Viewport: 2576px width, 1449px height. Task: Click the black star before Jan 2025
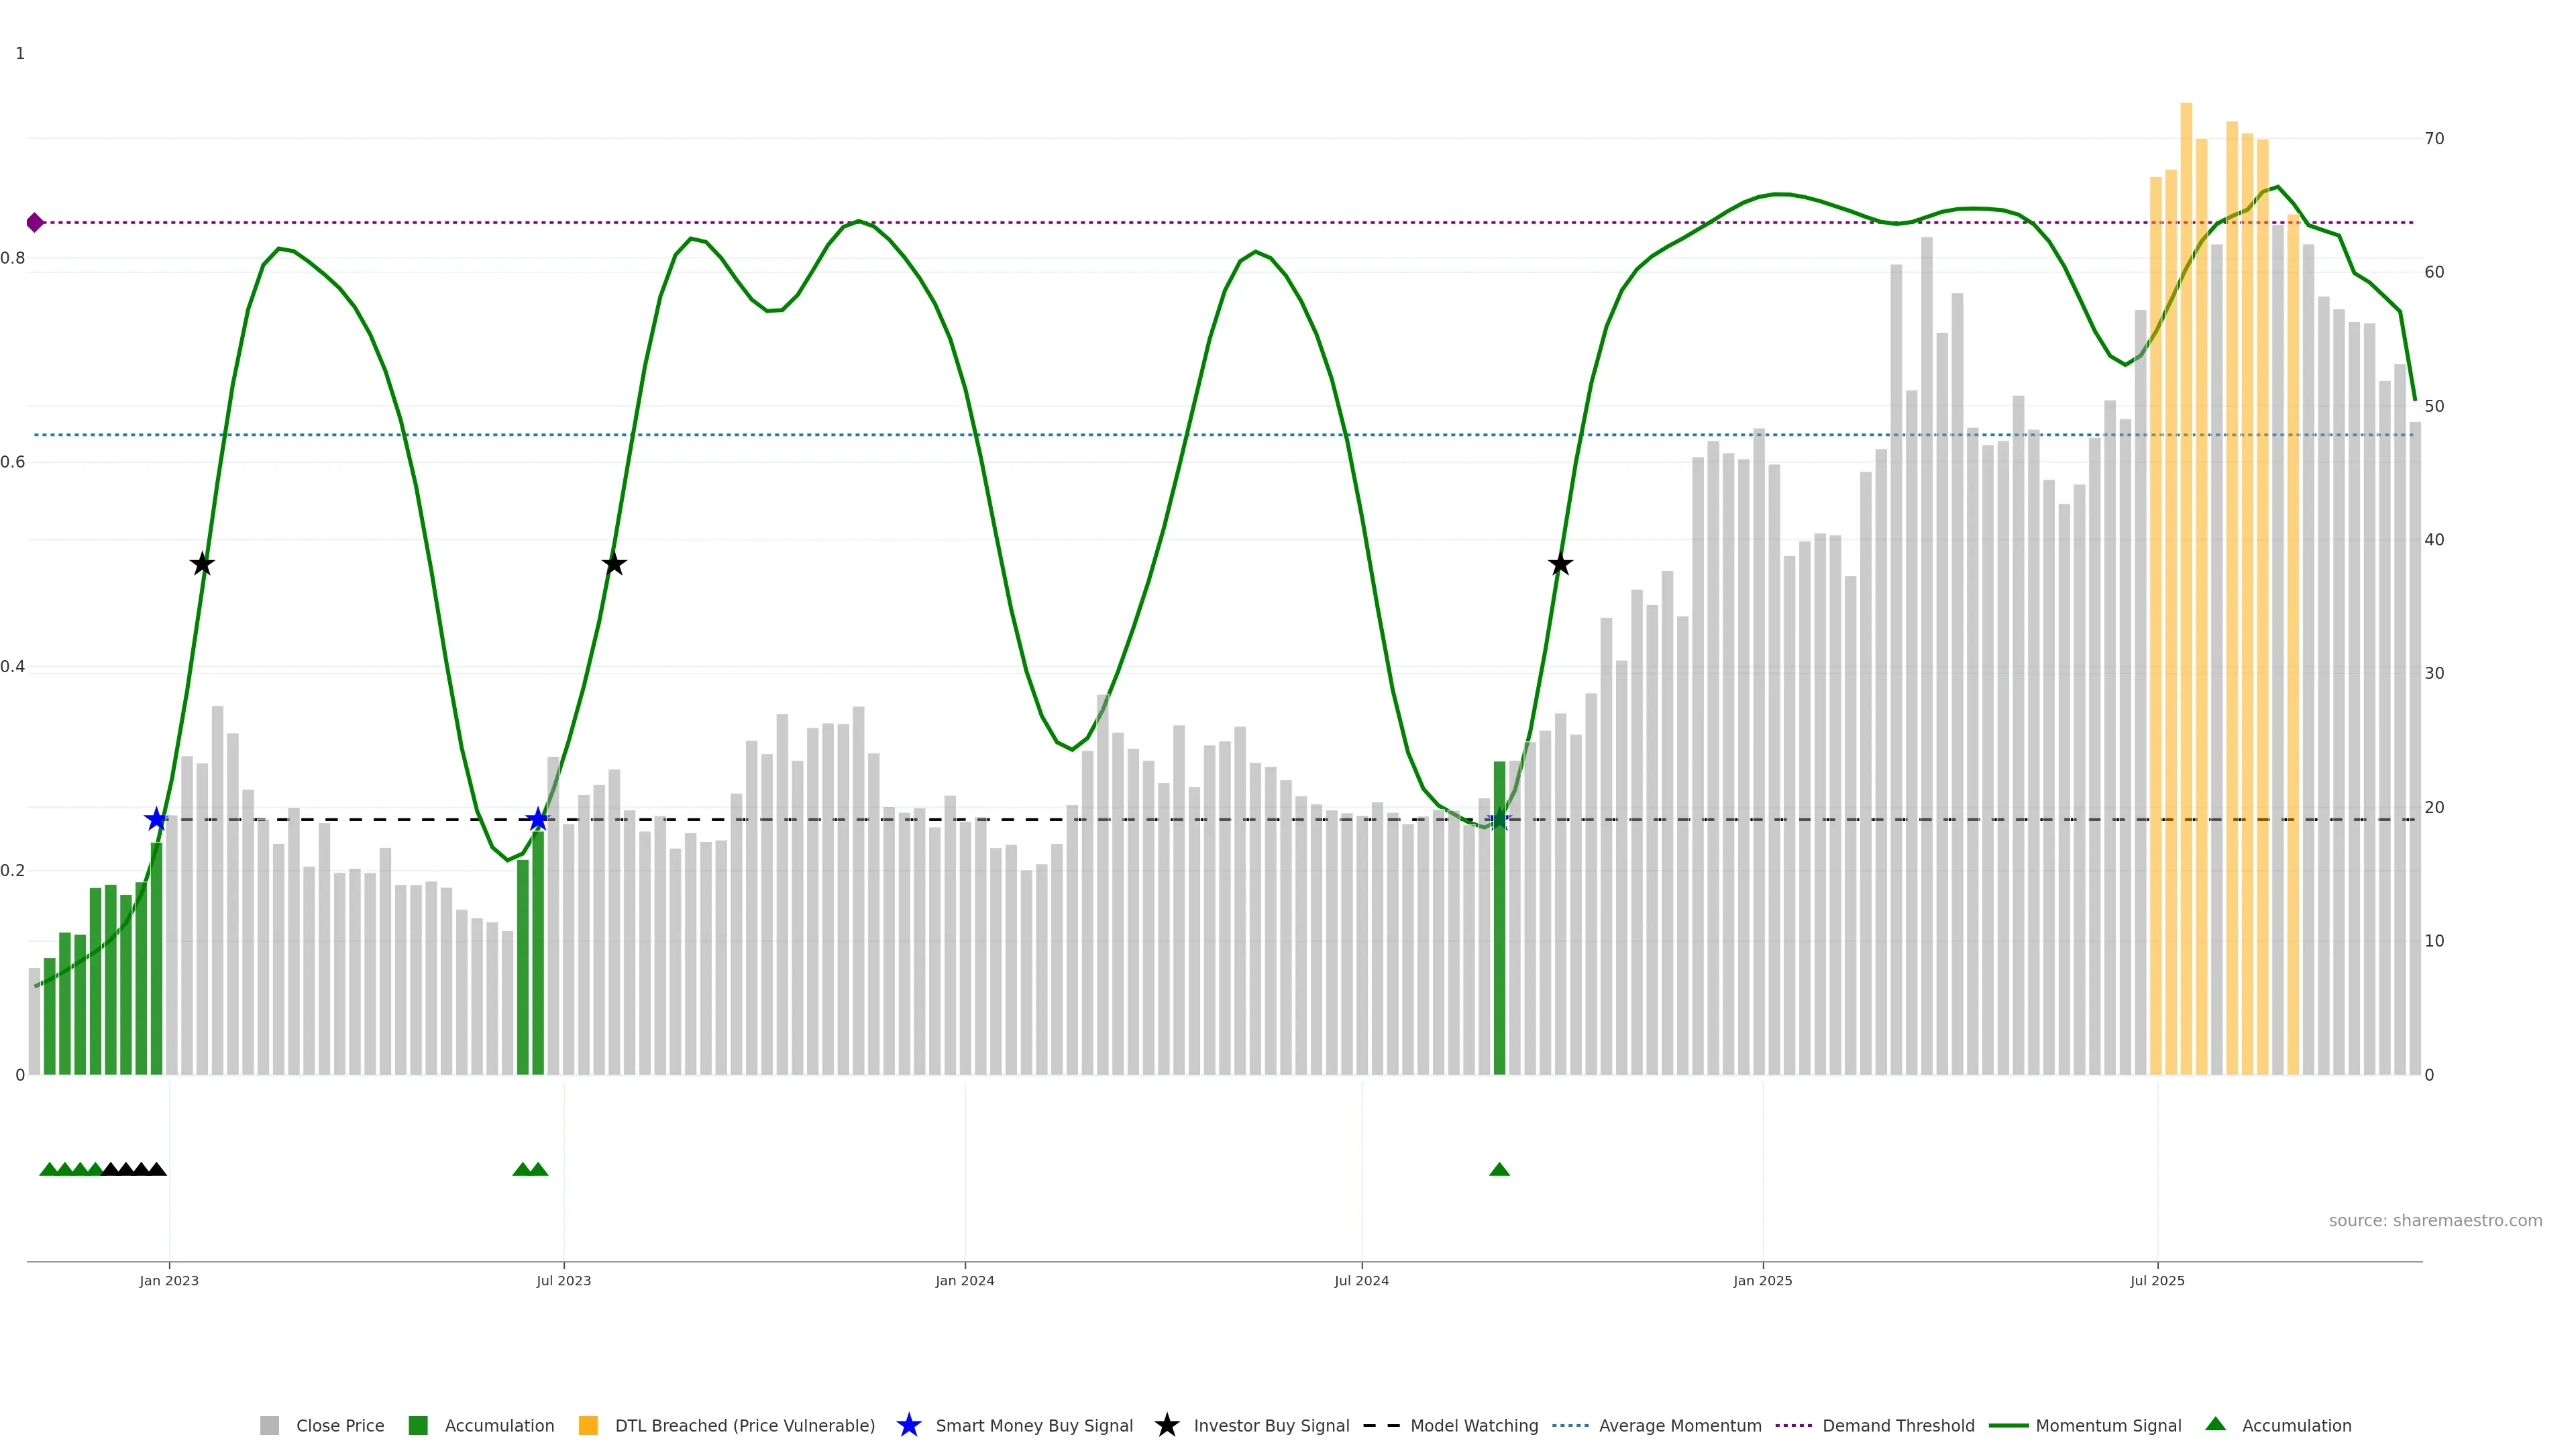[x=1560, y=564]
